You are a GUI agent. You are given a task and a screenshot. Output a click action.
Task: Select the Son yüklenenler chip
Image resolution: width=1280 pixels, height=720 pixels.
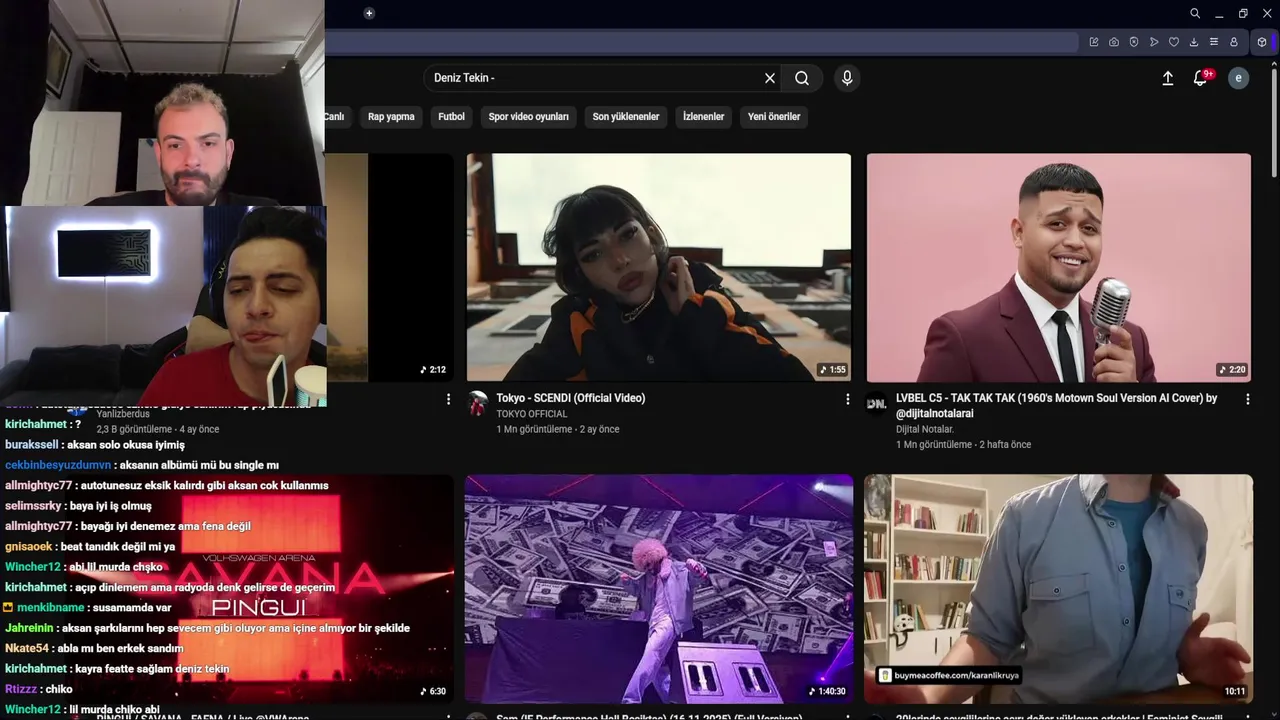pyautogui.click(x=626, y=117)
